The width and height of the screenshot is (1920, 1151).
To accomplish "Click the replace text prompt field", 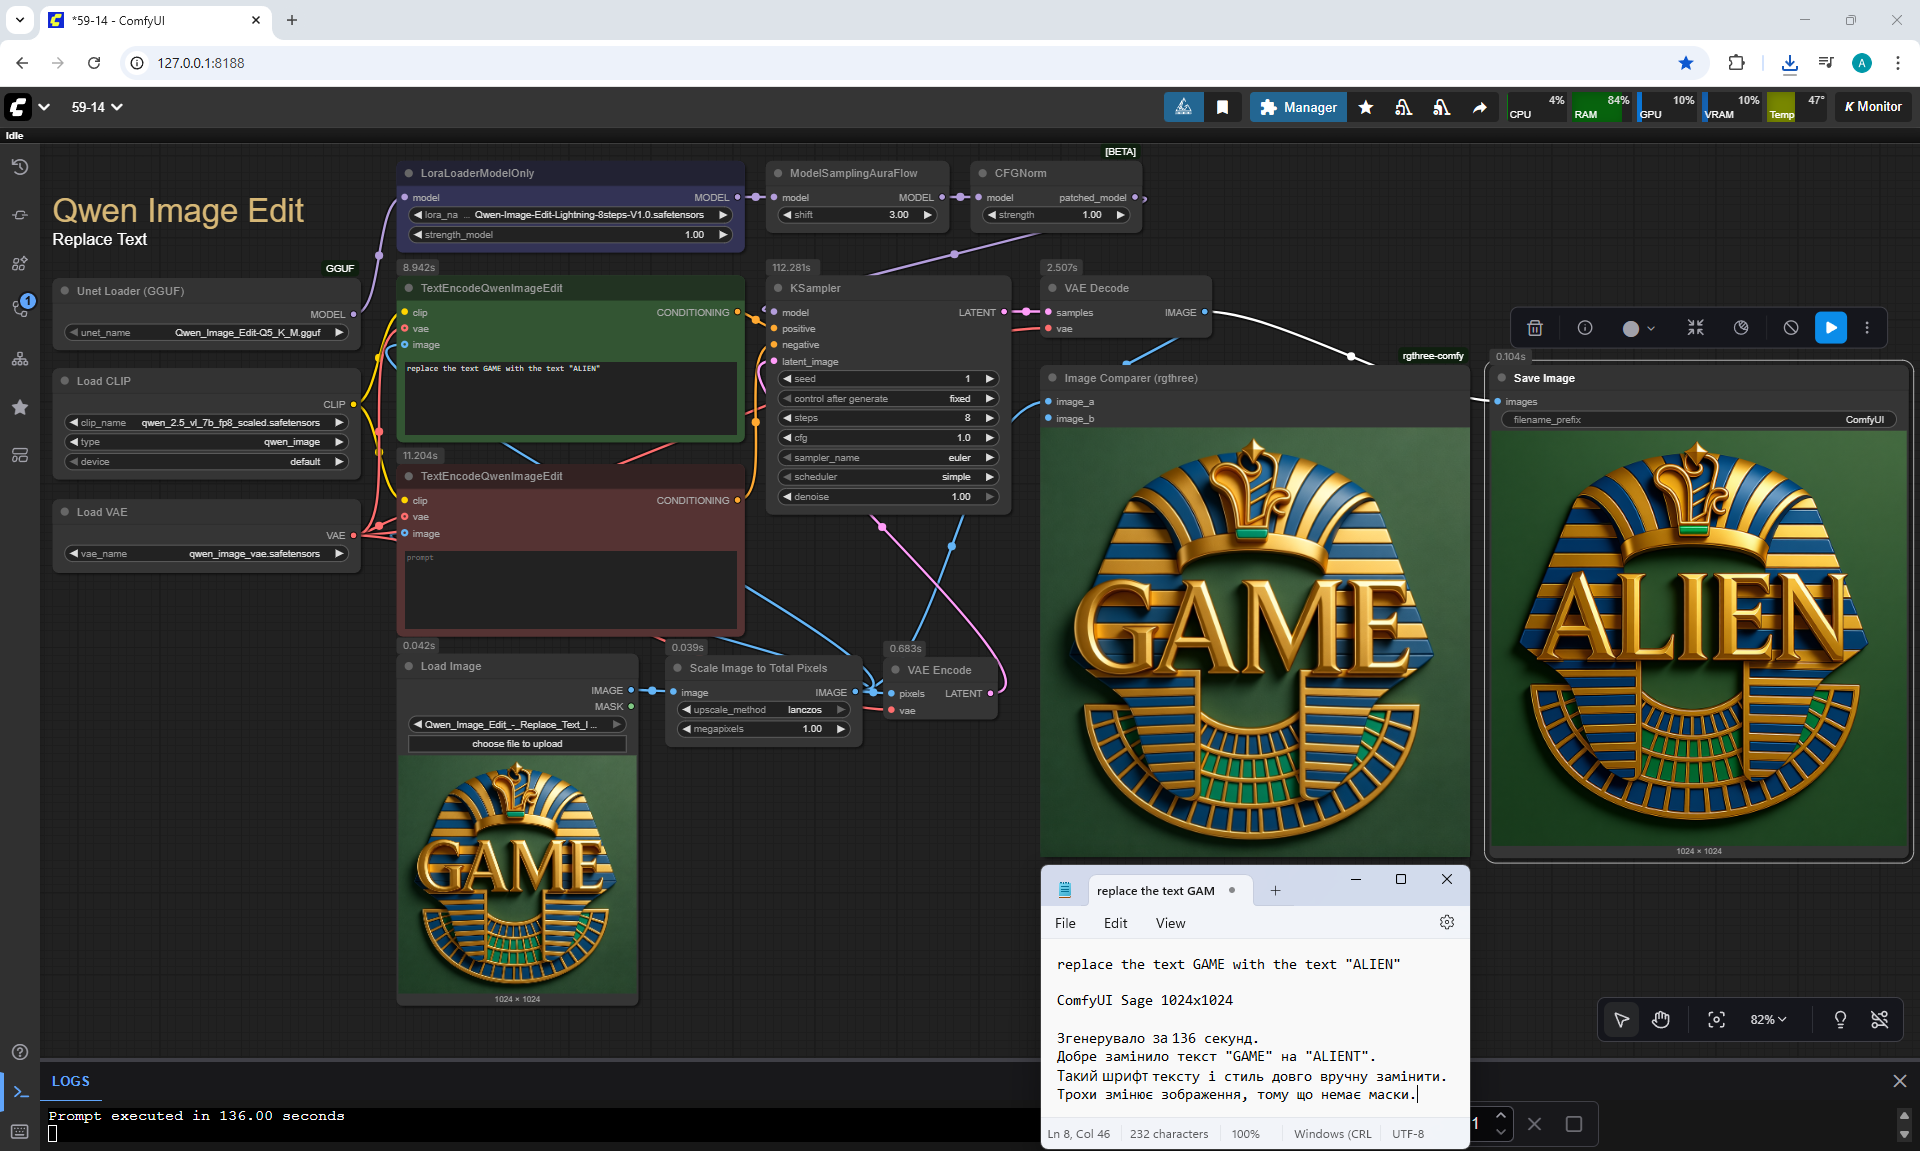I will 570,398.
